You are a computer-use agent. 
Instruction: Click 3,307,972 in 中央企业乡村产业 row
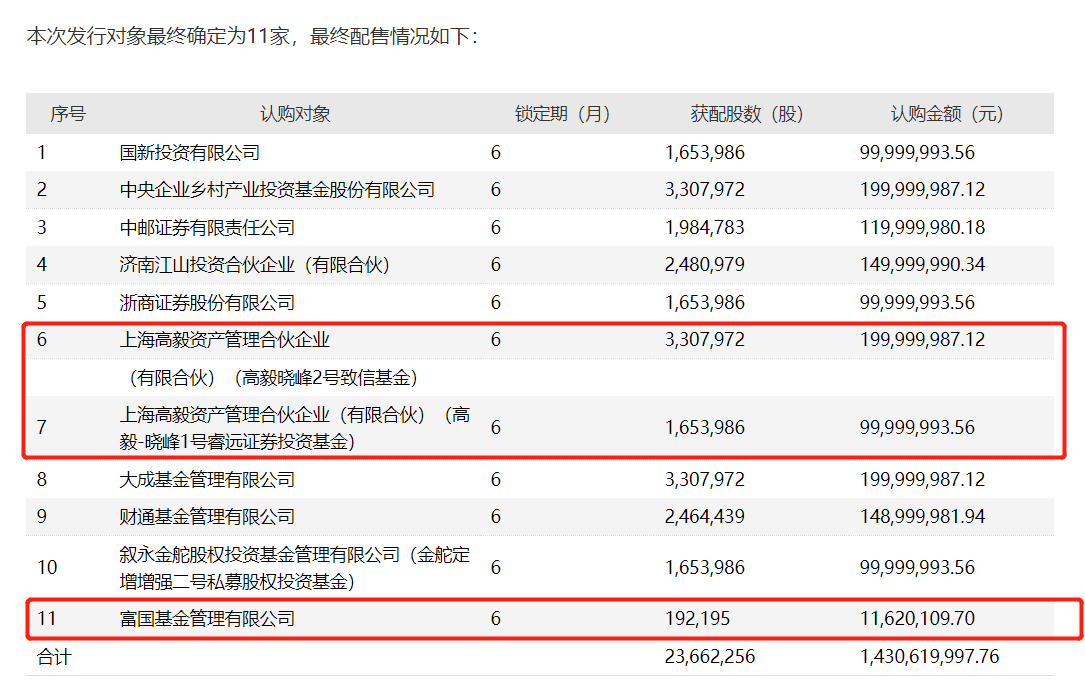coord(704,190)
